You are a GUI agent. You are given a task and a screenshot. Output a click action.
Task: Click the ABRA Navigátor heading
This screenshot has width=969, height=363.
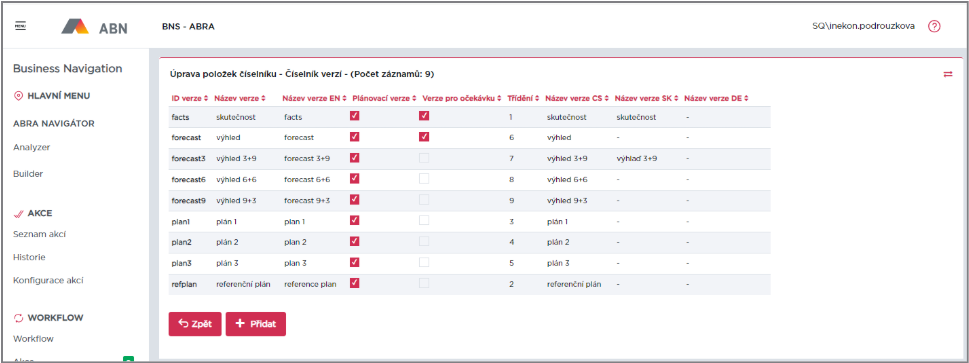(54, 124)
